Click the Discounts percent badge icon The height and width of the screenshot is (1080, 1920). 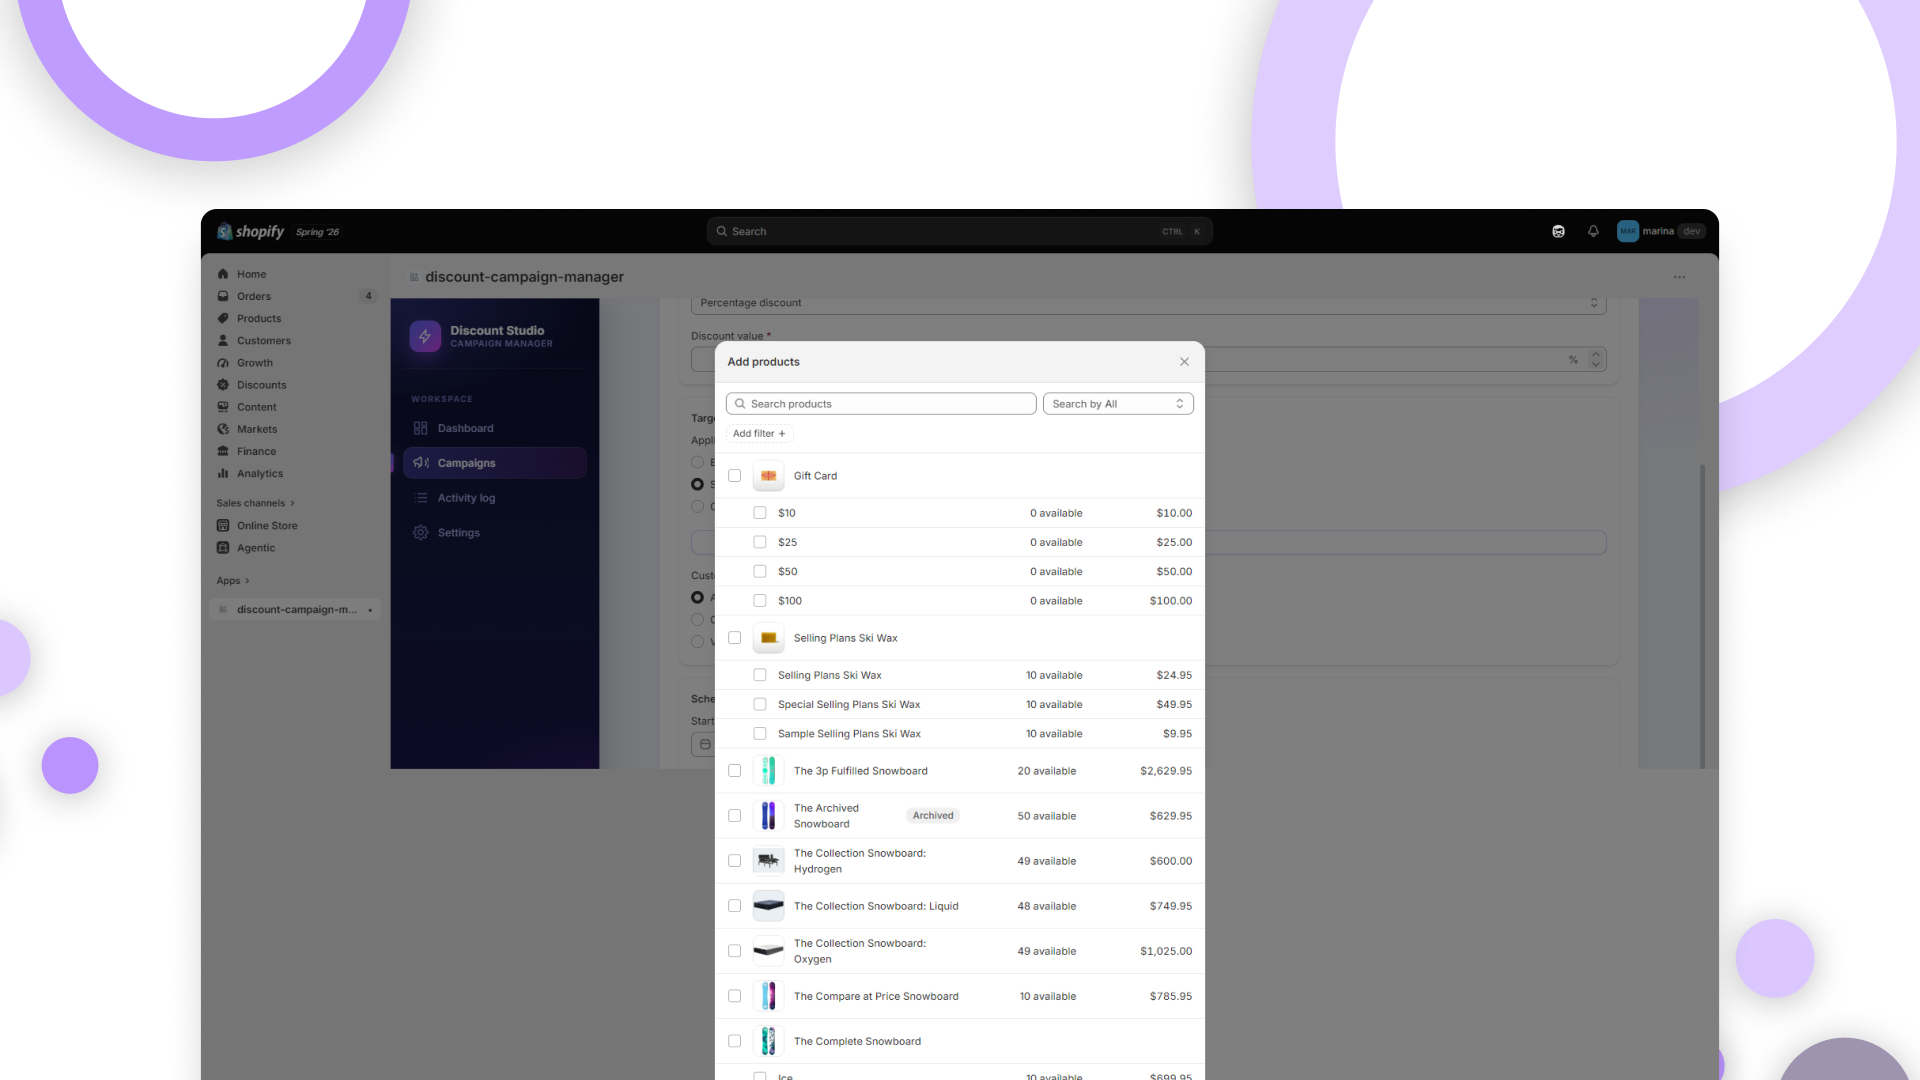tap(223, 385)
